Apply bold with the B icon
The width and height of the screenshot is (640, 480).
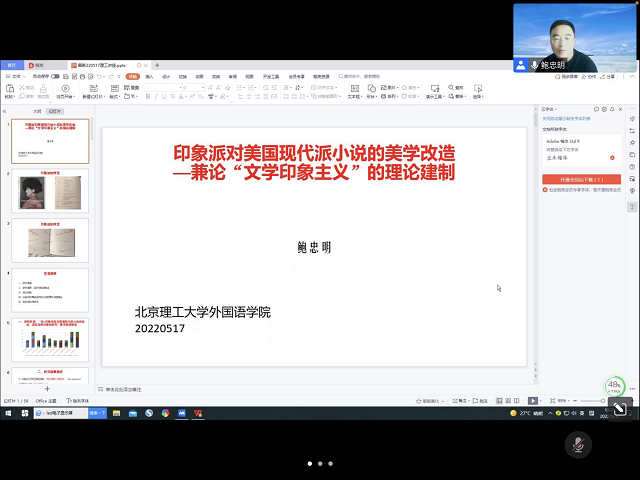[x=148, y=96]
